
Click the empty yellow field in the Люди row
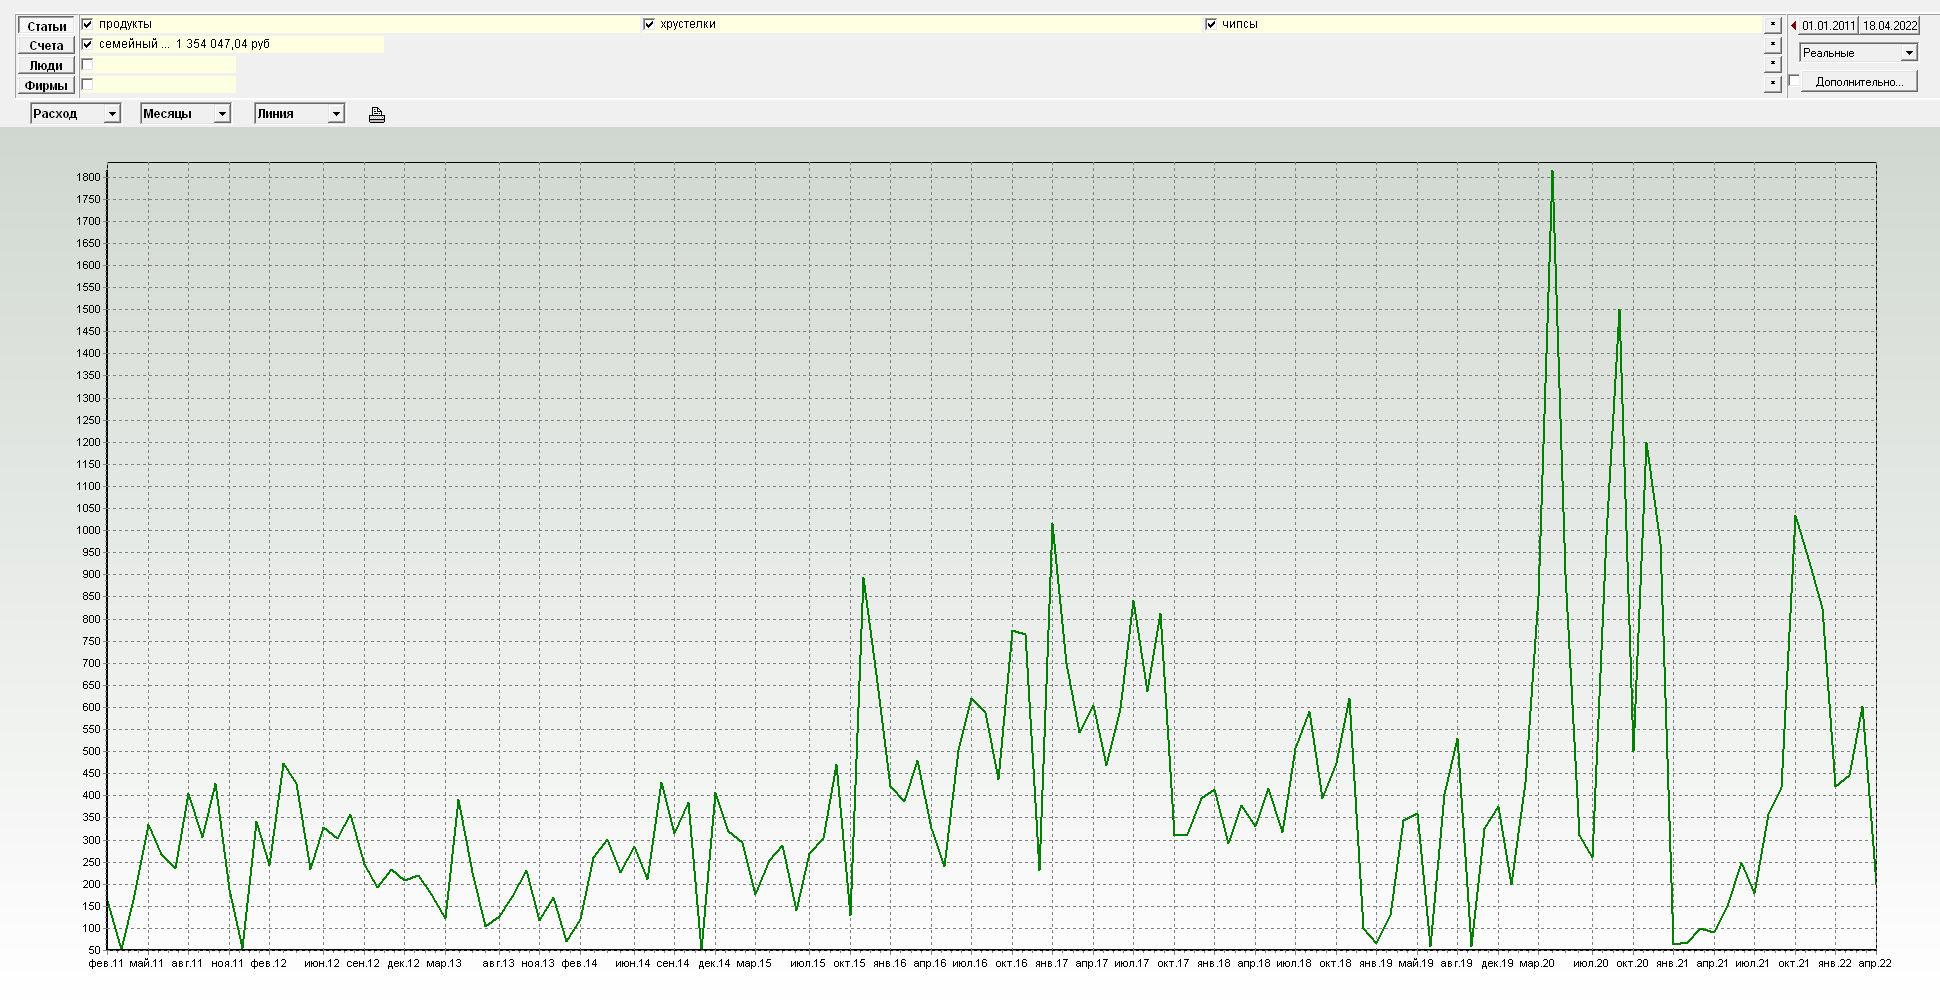(x=165, y=65)
